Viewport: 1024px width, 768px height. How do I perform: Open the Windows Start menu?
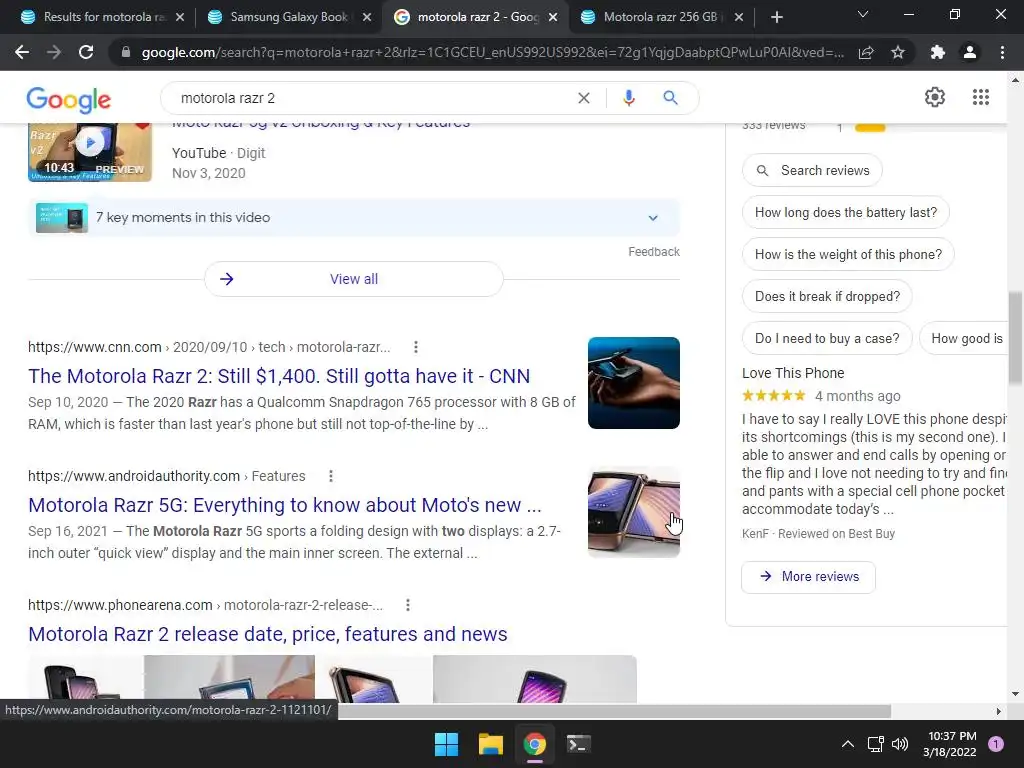tap(447, 744)
